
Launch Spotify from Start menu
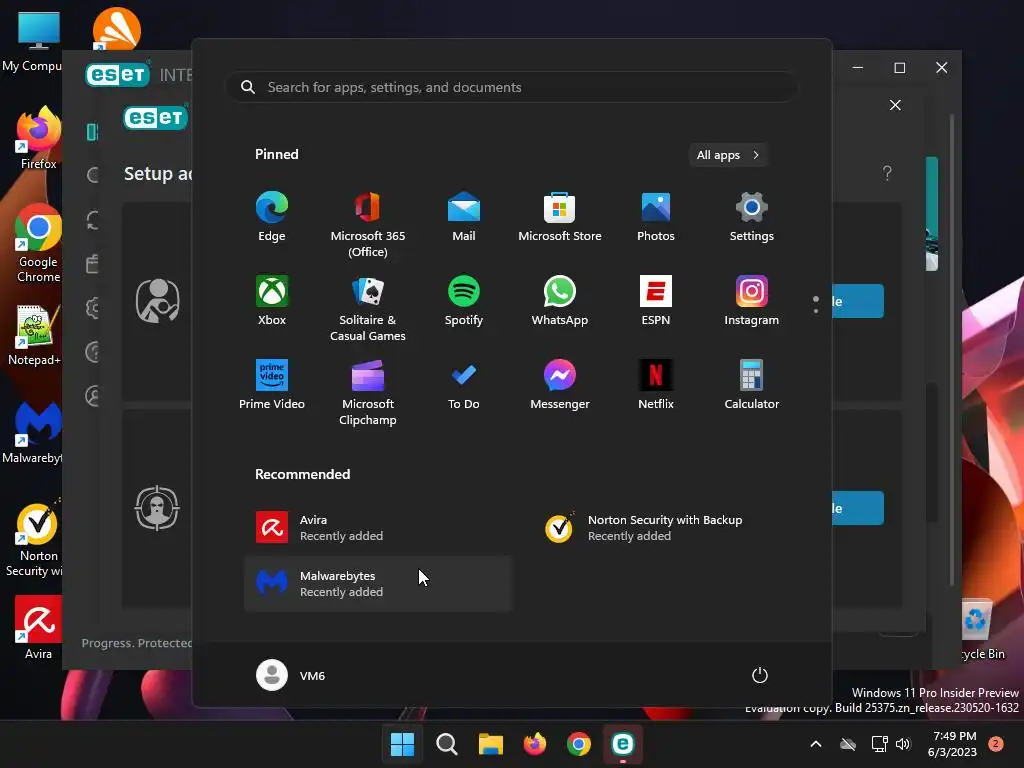tap(464, 300)
